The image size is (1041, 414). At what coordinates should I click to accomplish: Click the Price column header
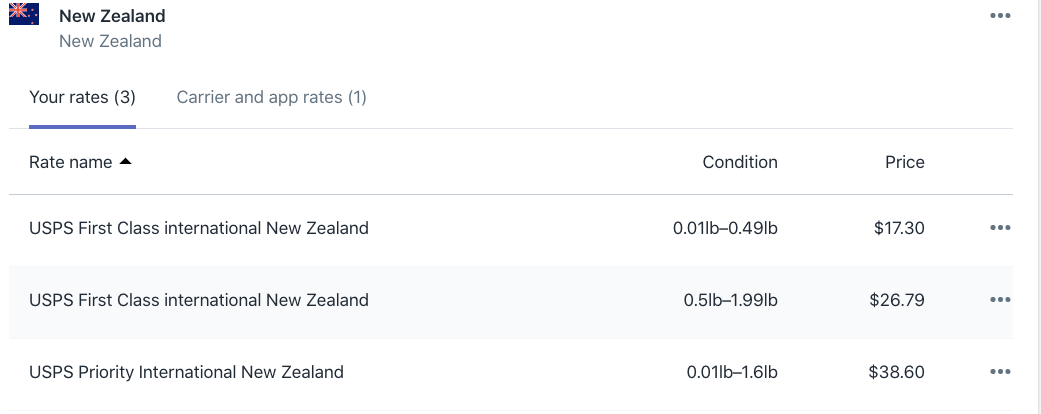(904, 162)
